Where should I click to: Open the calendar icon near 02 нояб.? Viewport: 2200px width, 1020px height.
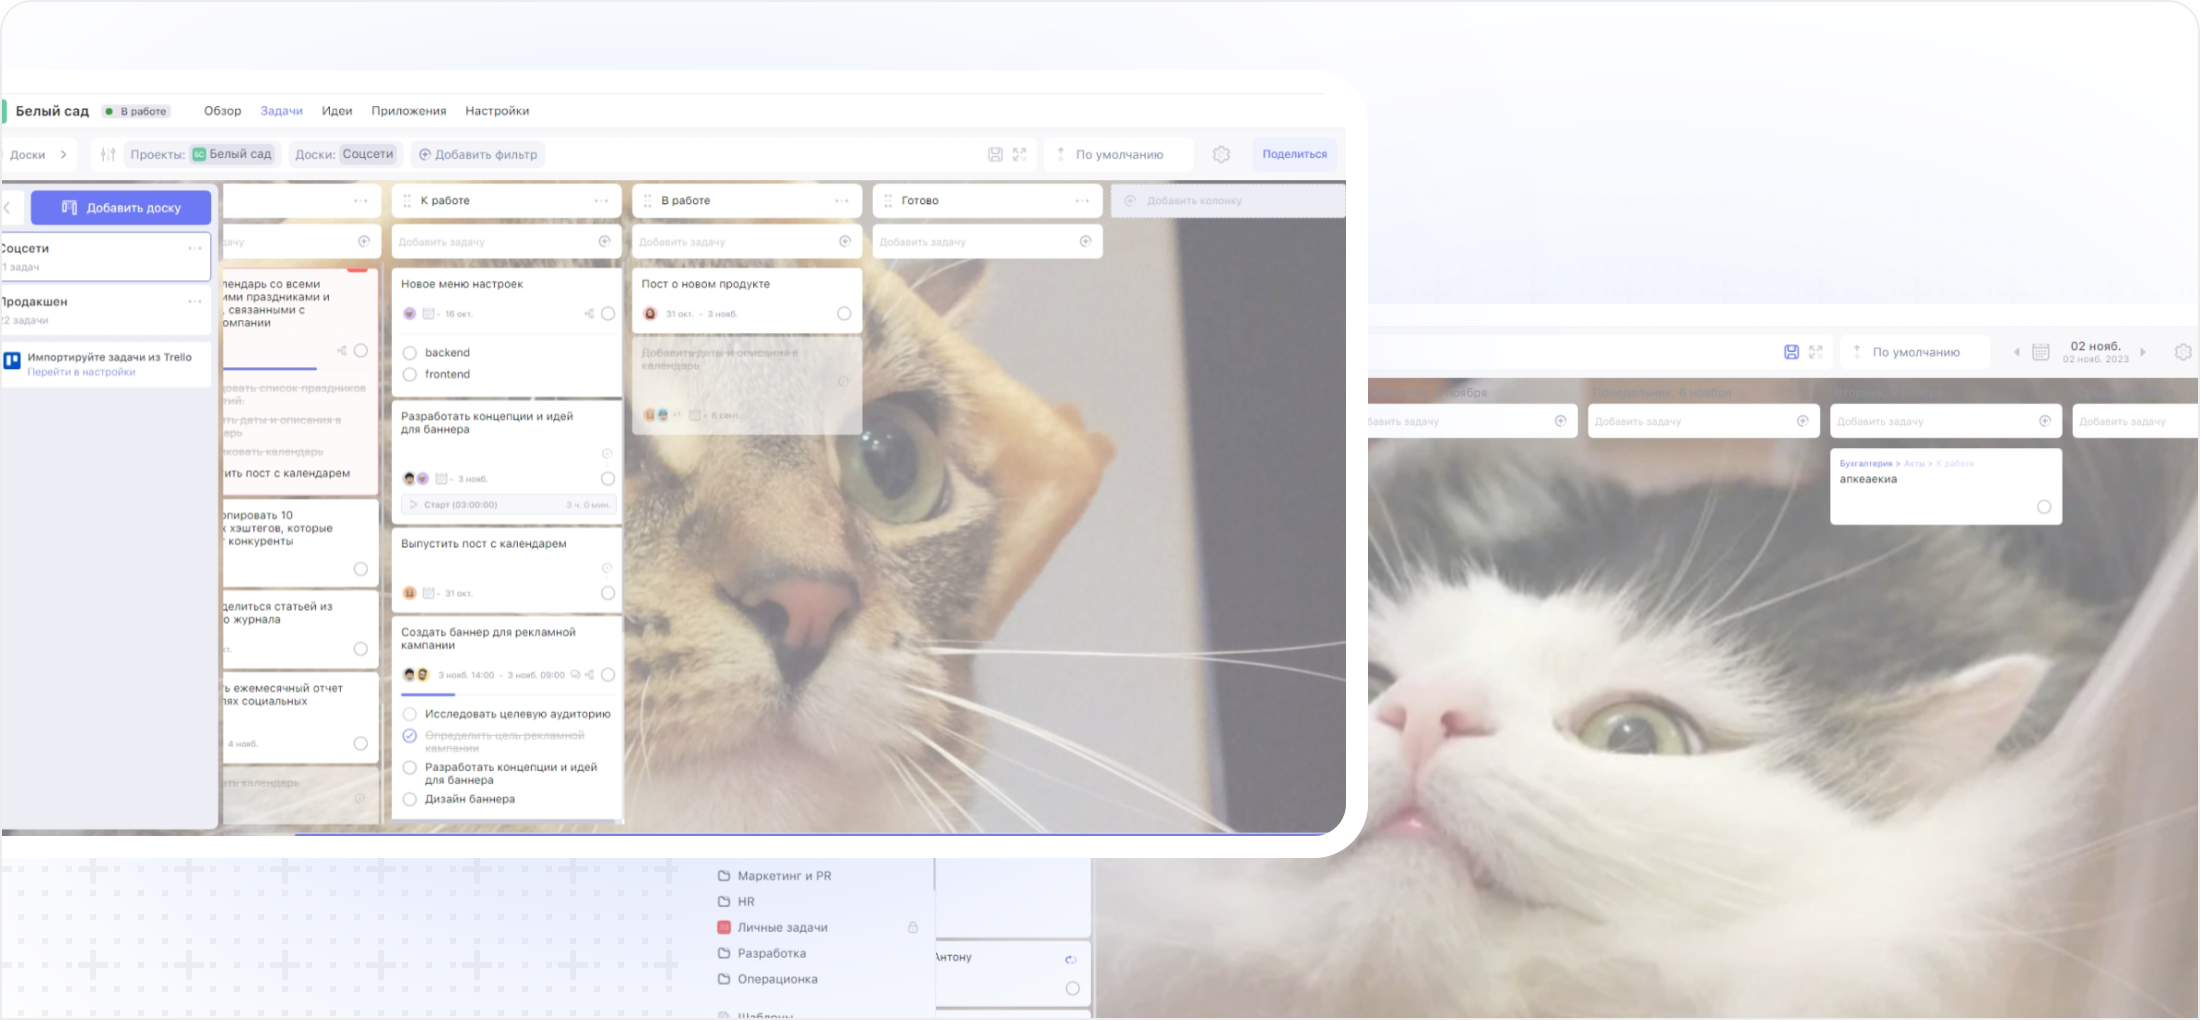click(x=2041, y=352)
